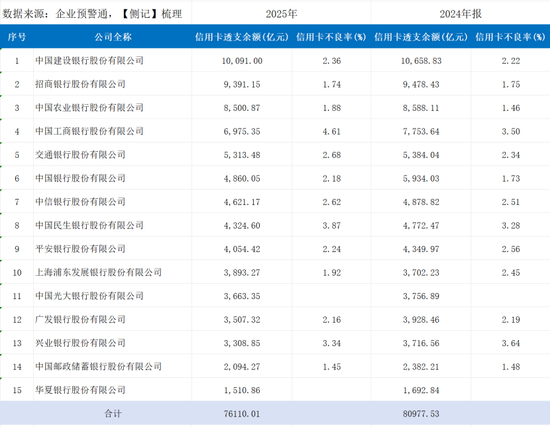The height and width of the screenshot is (427, 550).
Task: Select the 2.36 bad-loan rate cell
Action: [332, 61]
